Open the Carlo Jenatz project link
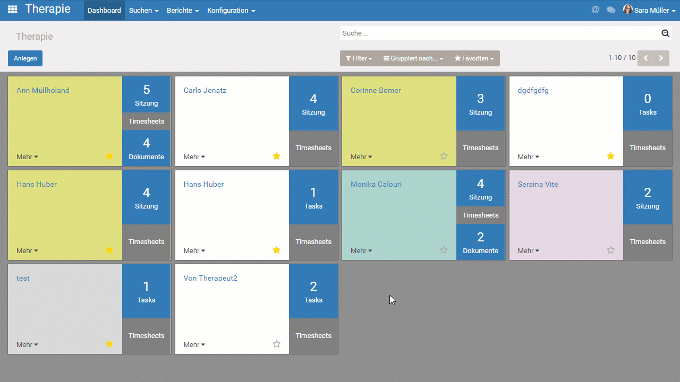This screenshot has height=382, width=680. [x=205, y=90]
